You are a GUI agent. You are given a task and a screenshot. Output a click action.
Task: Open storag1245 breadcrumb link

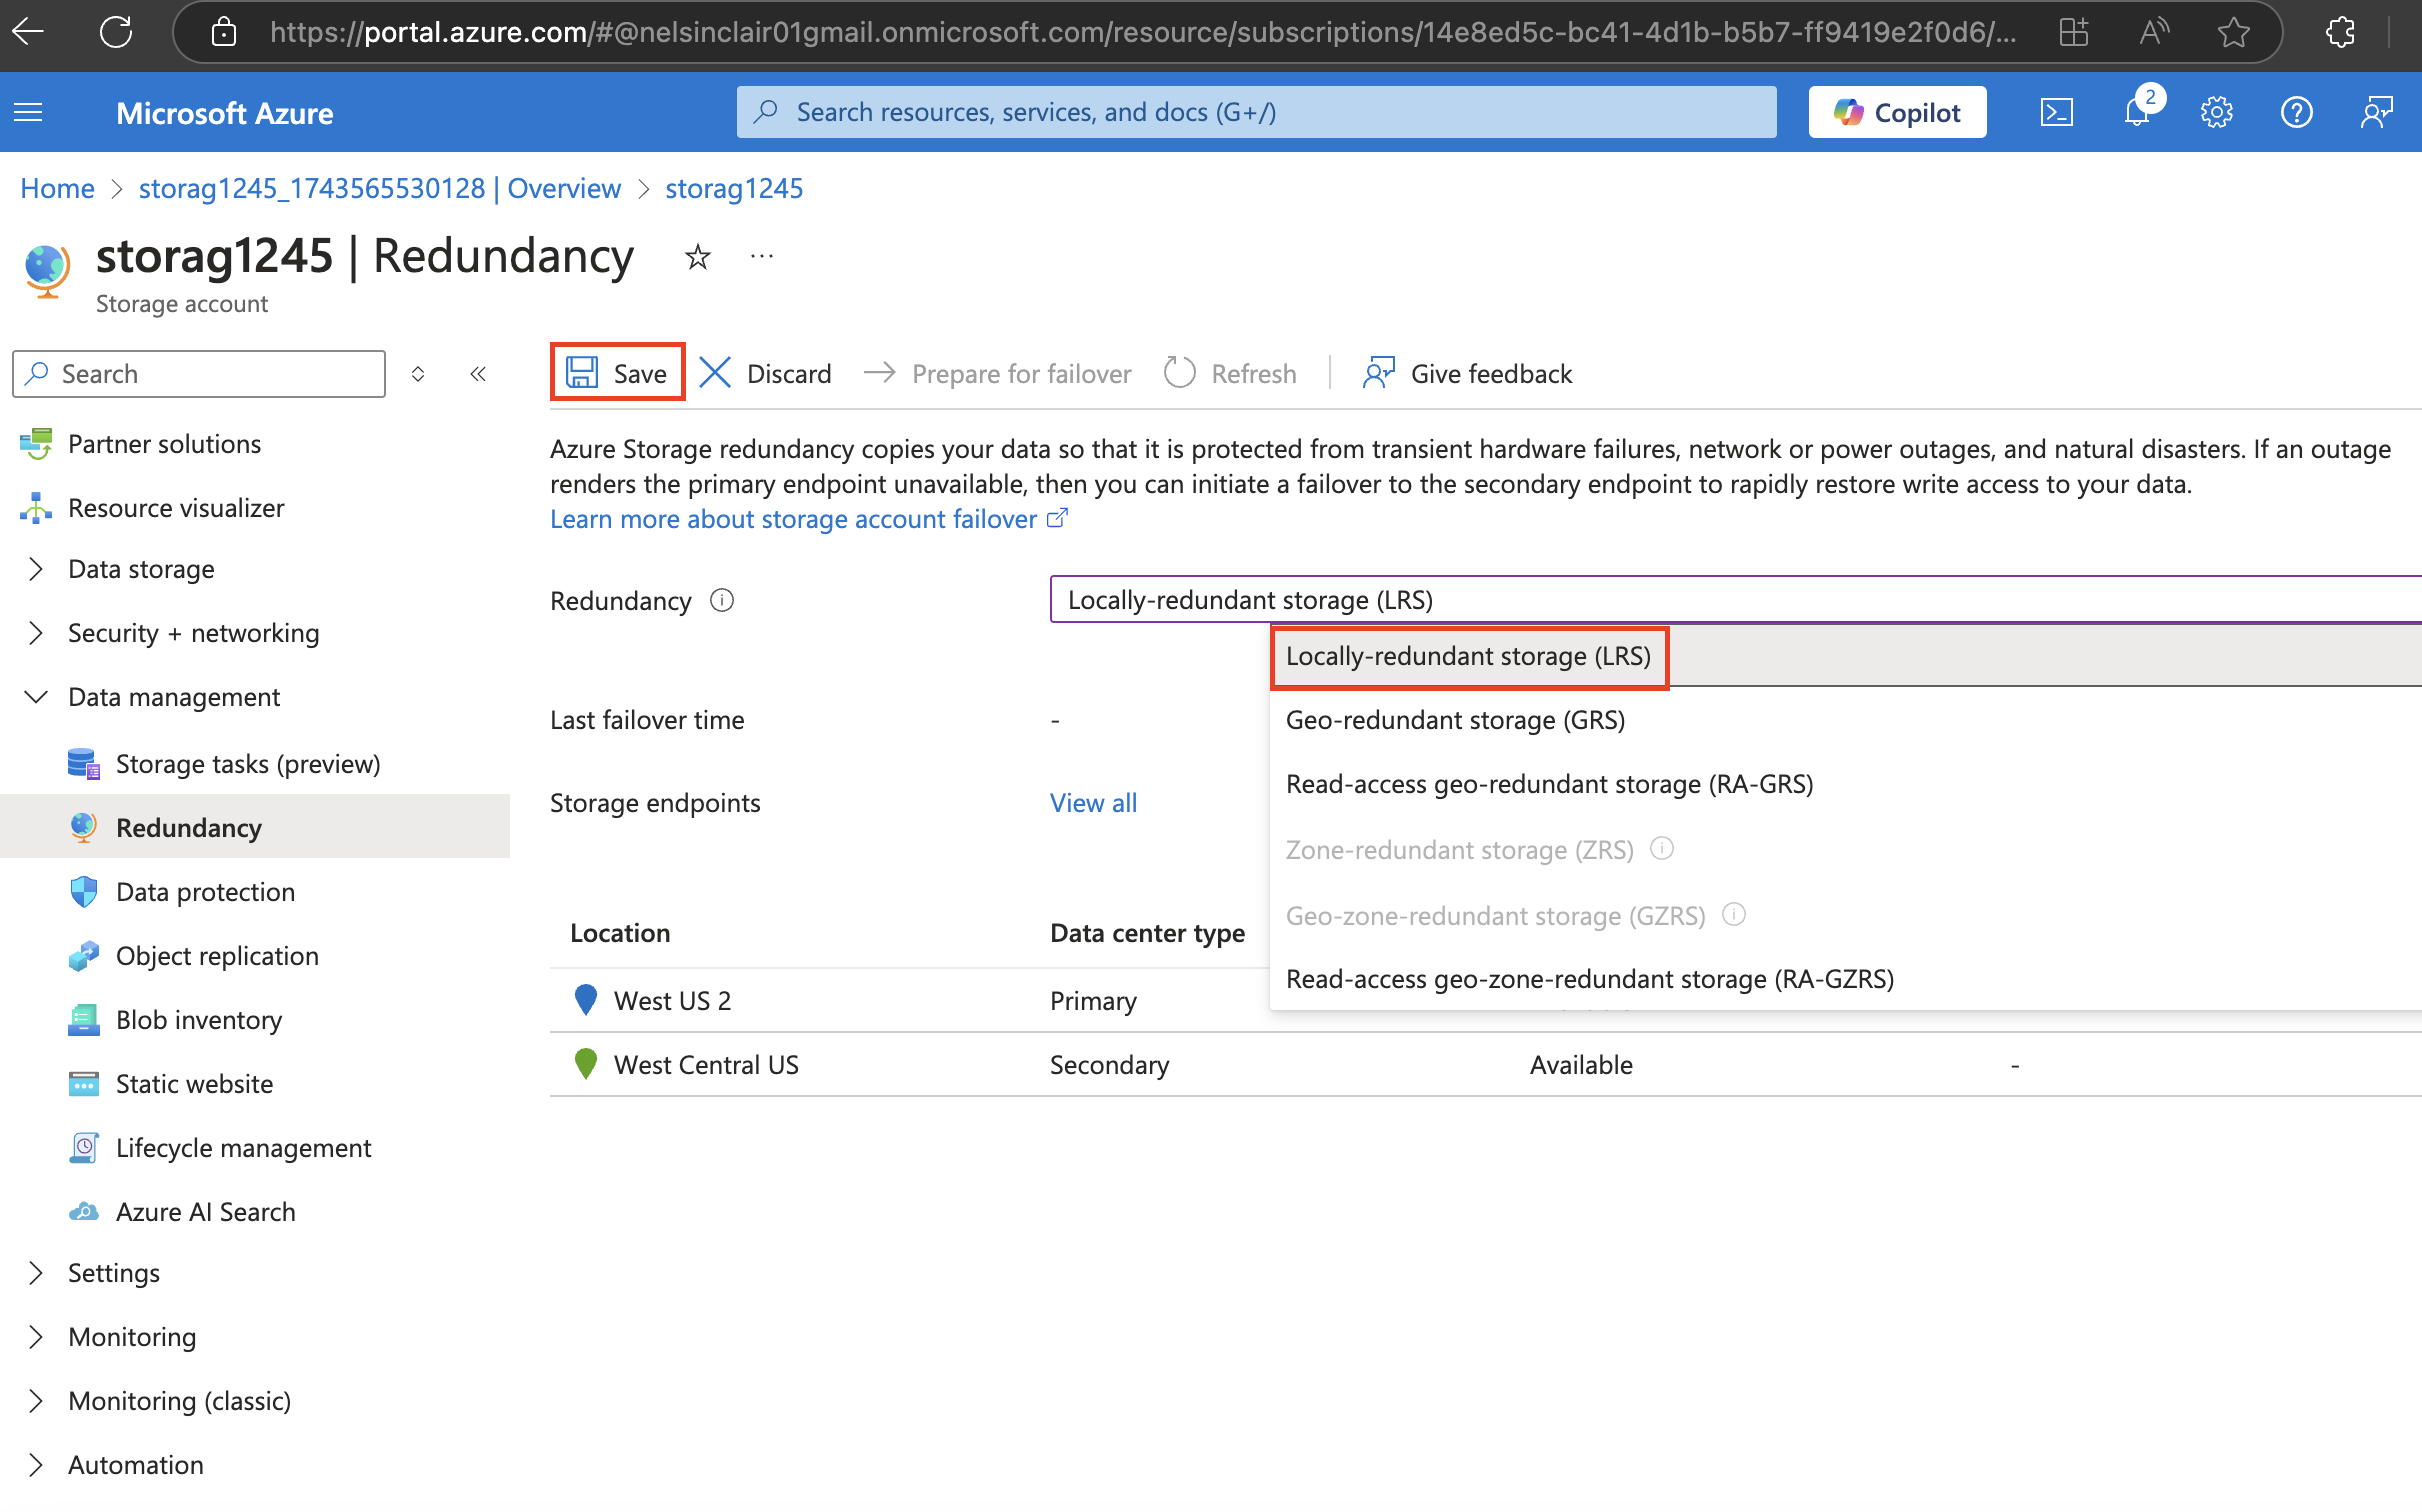click(x=734, y=188)
